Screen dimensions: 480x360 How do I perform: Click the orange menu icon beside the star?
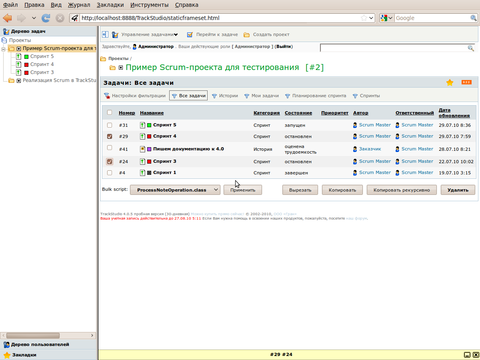point(466,82)
